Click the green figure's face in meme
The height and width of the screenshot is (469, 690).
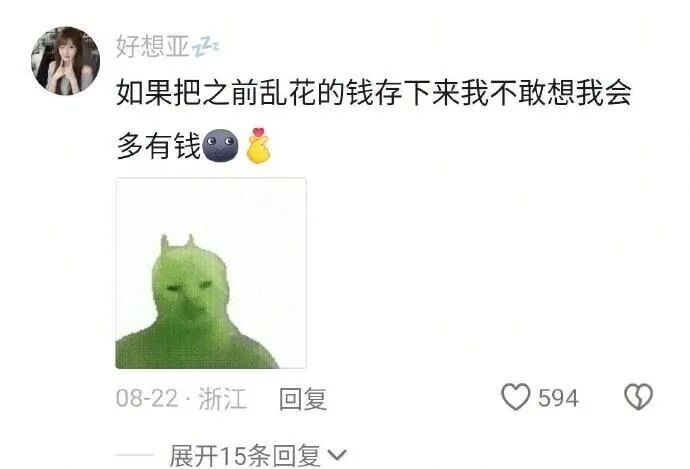click(190, 290)
